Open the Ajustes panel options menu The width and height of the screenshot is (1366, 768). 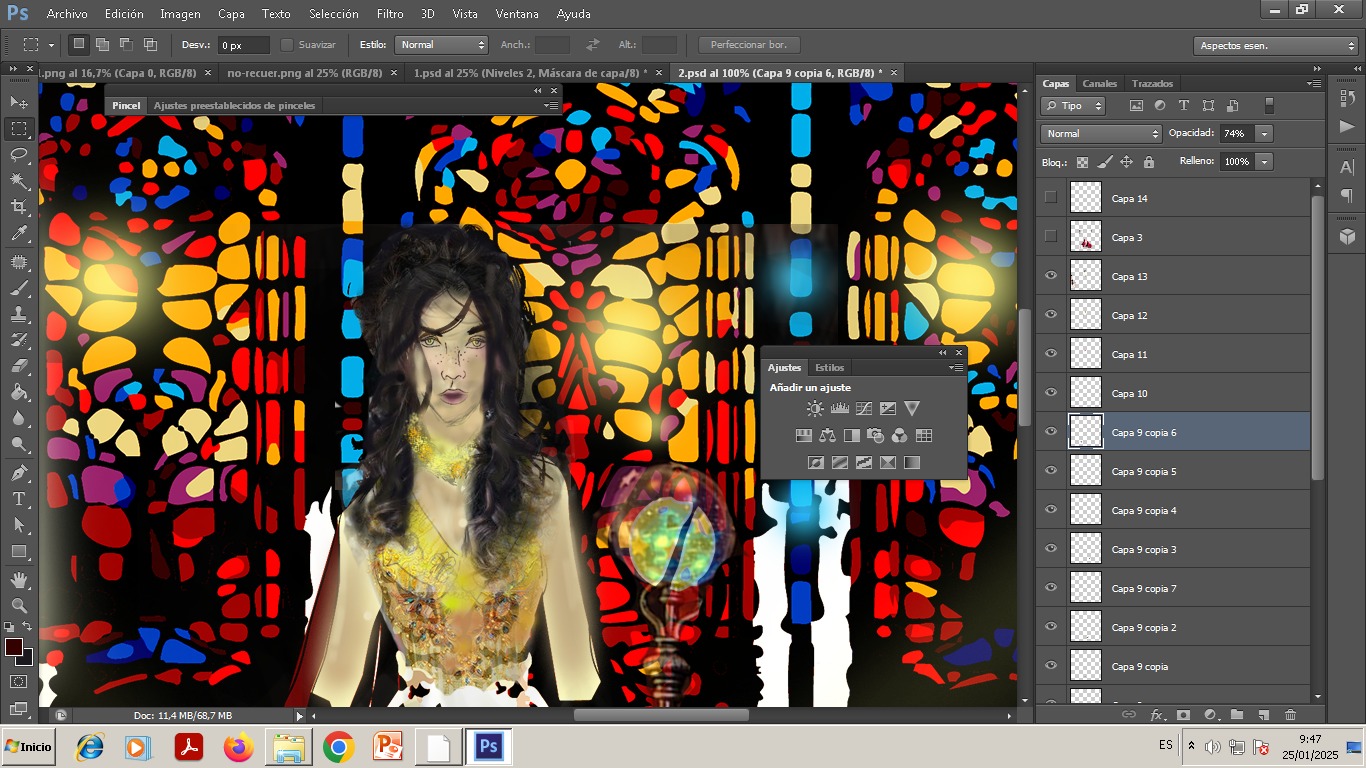coord(957,368)
